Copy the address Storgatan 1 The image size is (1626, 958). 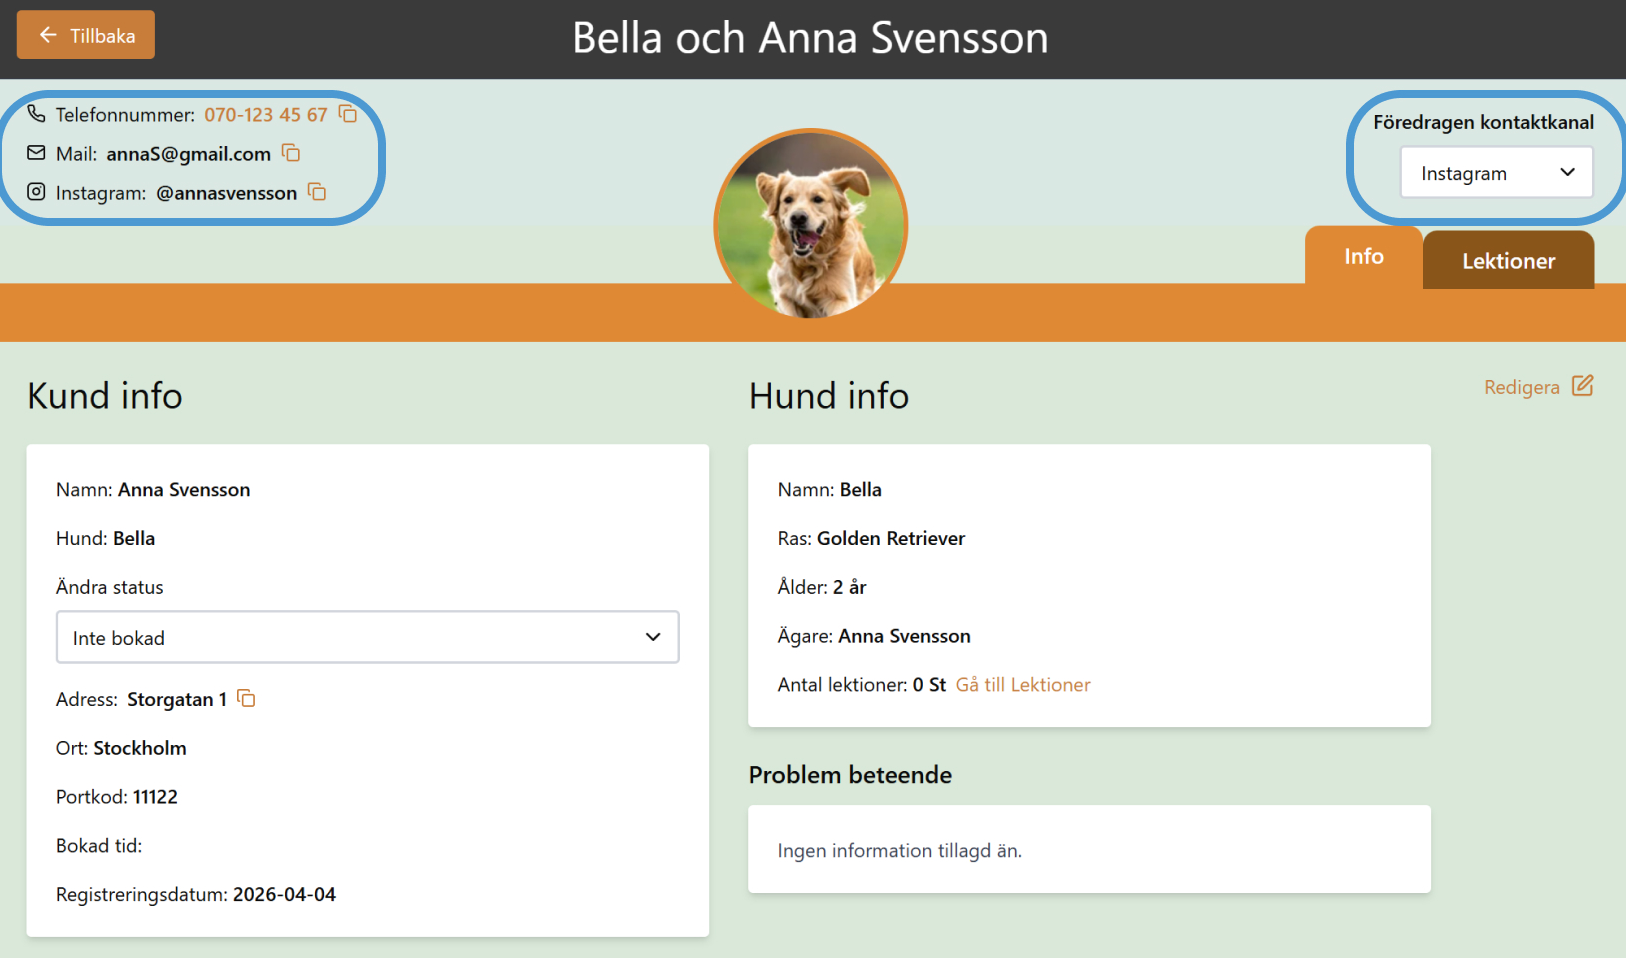point(246,699)
